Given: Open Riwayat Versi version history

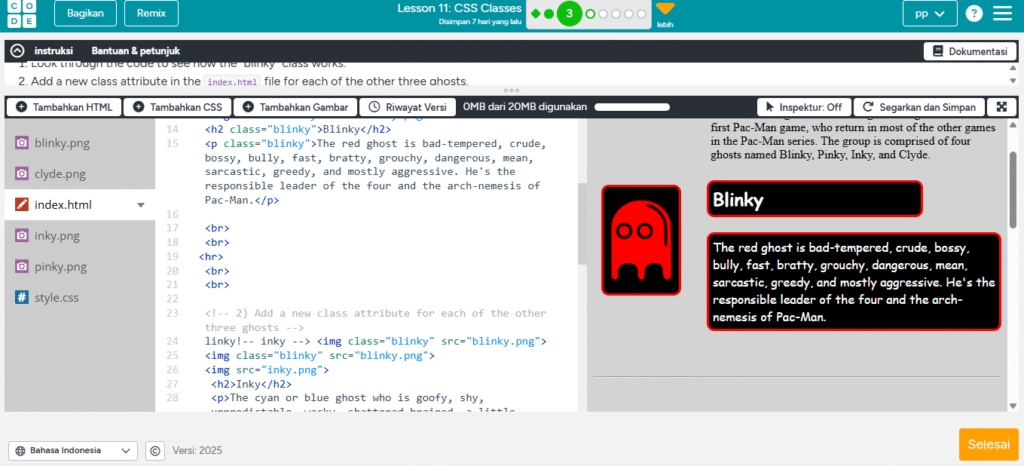Looking at the screenshot, I should (407, 107).
